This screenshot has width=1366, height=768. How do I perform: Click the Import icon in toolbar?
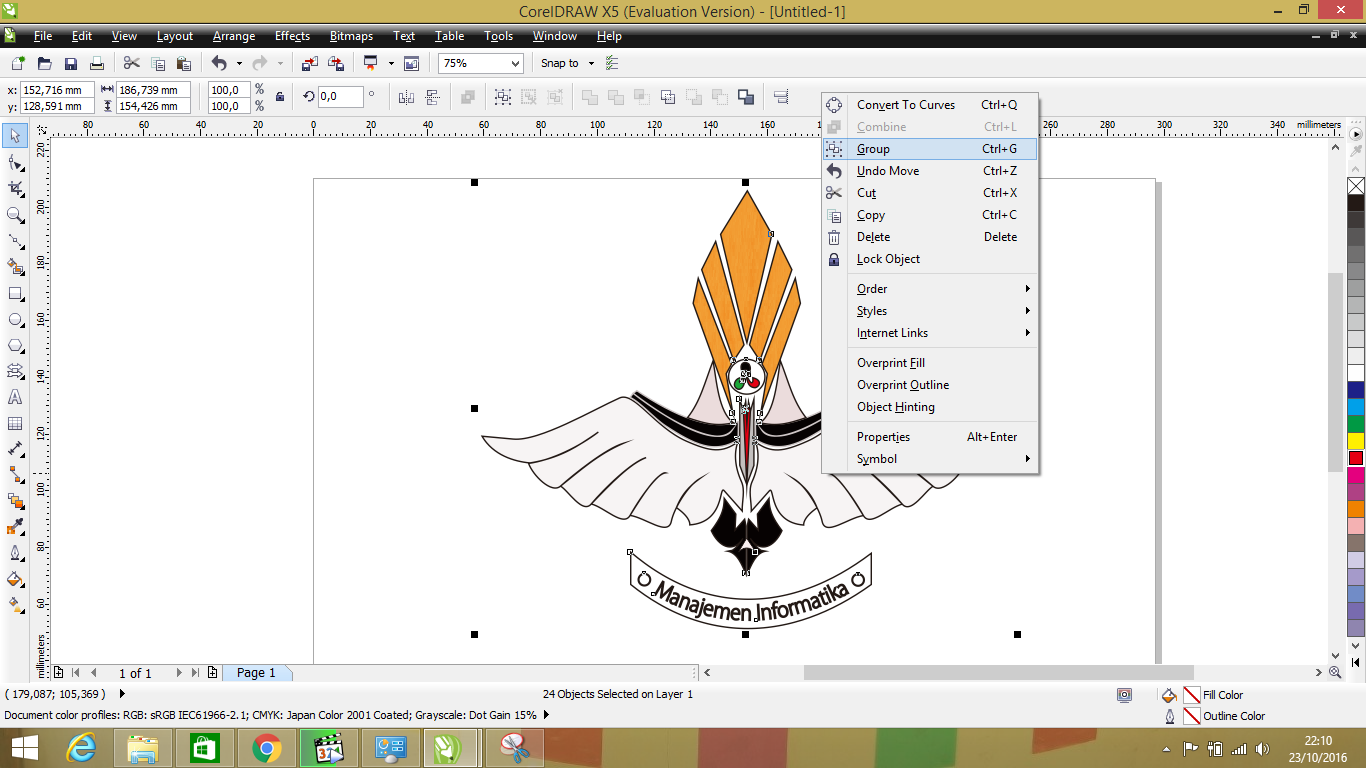click(310, 63)
